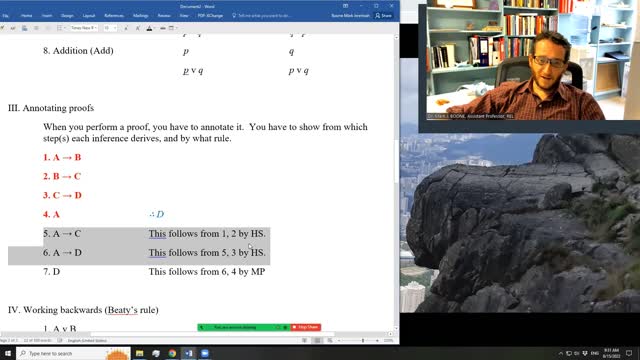Open Zoom from the taskbar

tap(205, 353)
